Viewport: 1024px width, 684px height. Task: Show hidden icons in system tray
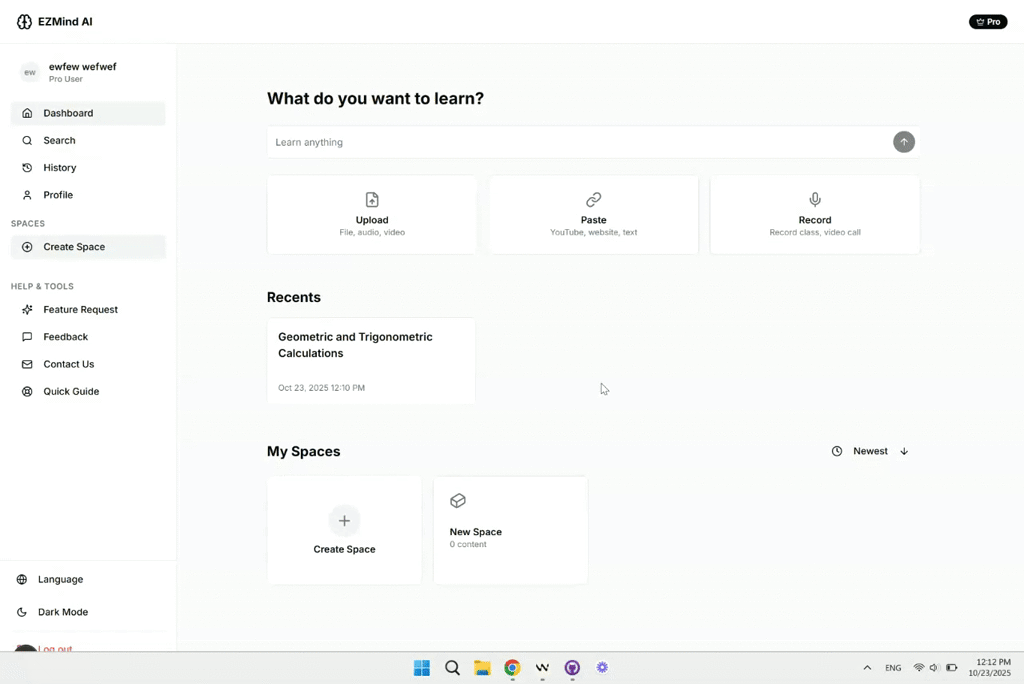coord(867,668)
